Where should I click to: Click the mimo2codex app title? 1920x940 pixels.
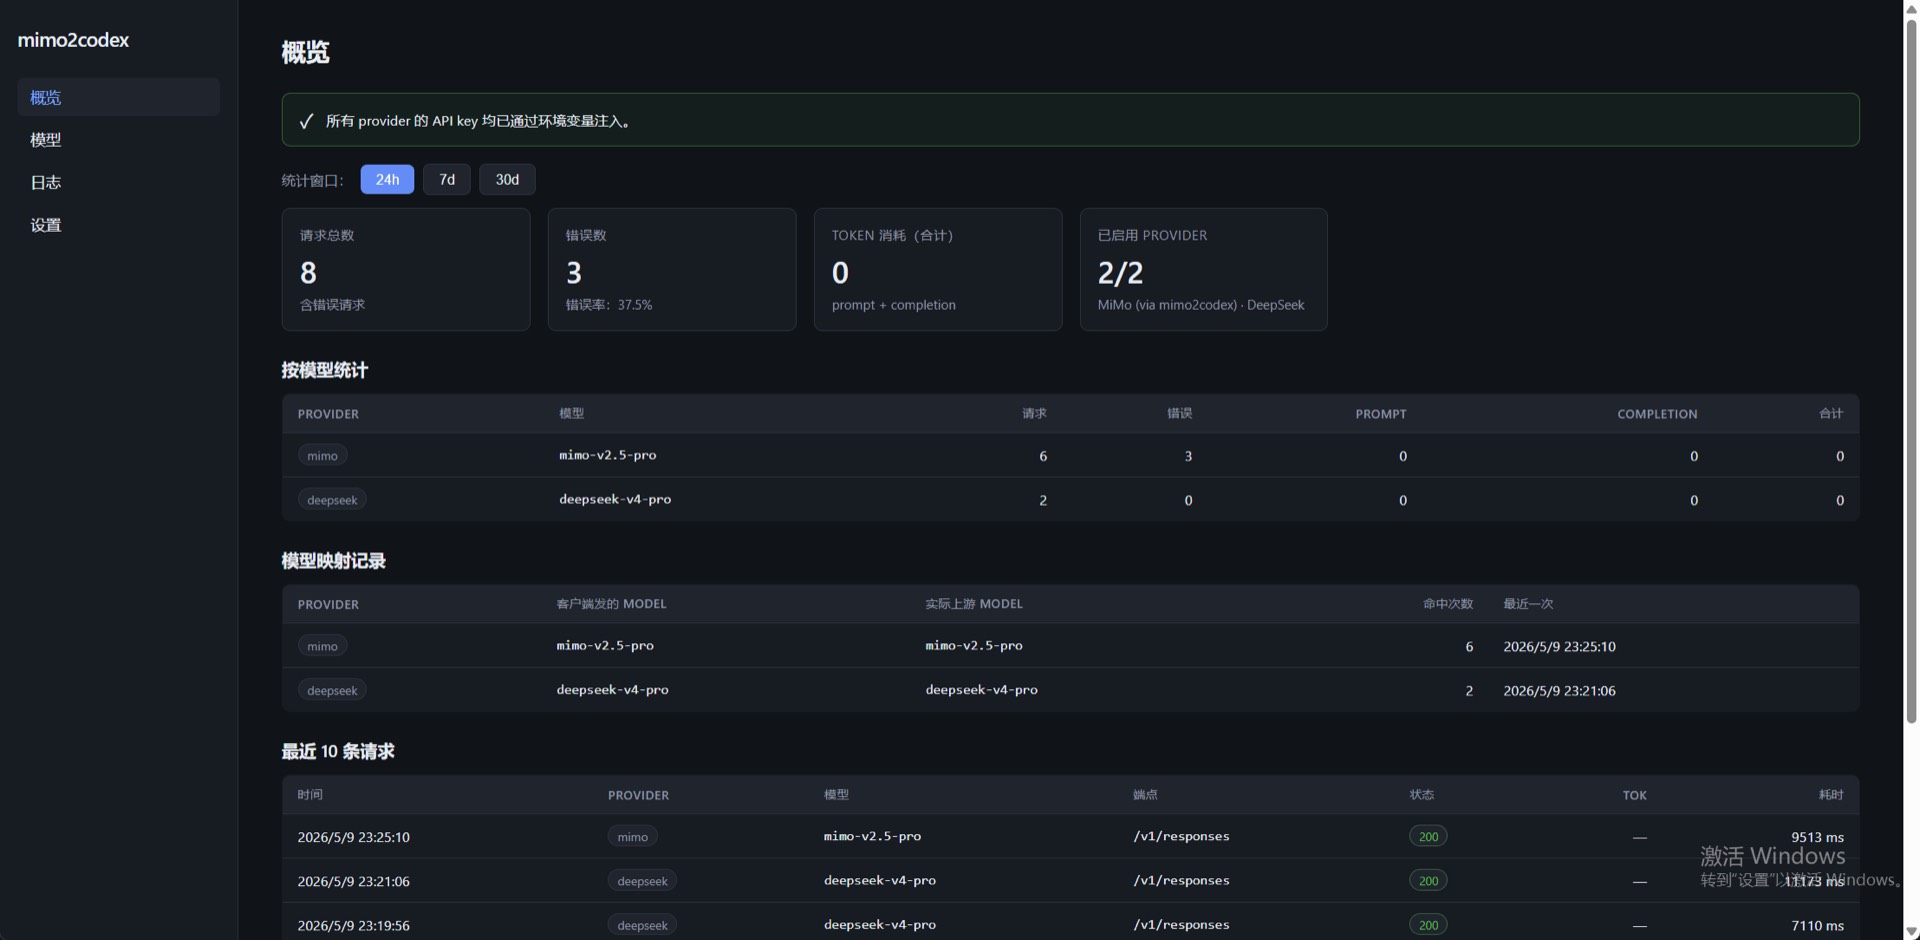click(73, 40)
